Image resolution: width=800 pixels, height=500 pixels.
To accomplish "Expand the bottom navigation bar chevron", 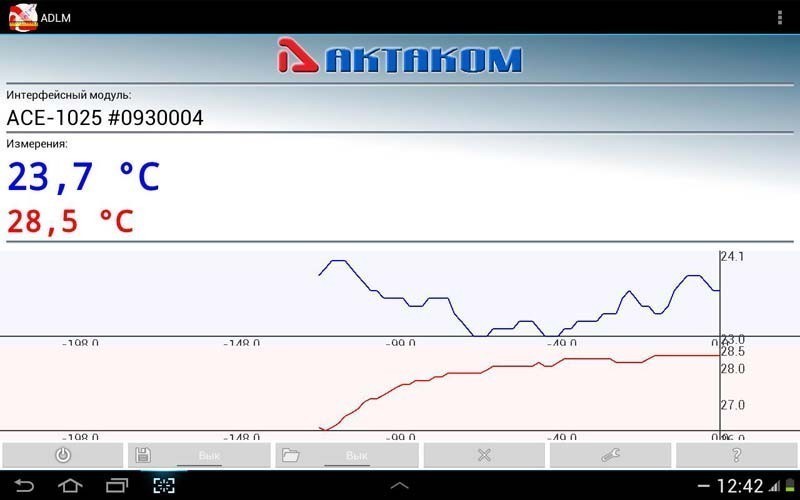I will pos(399,486).
